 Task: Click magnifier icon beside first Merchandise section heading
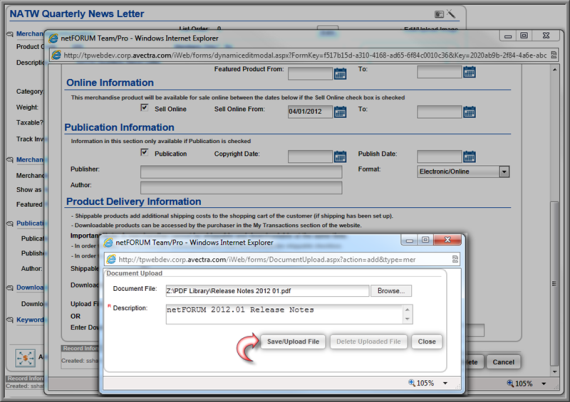(x=10, y=34)
